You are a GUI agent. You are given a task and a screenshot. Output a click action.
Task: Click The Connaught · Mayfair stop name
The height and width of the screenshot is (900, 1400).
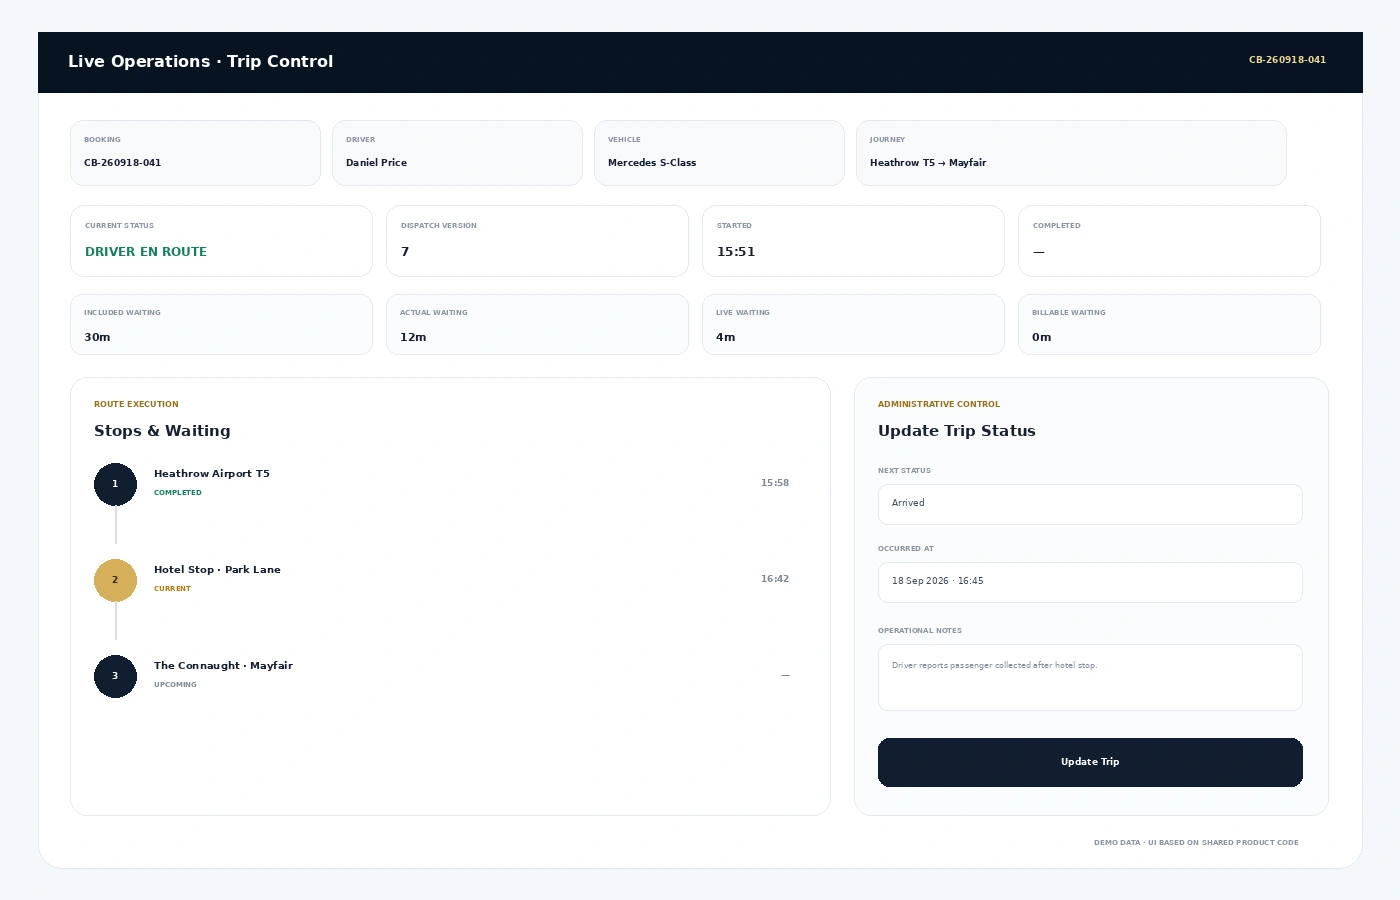coord(223,666)
